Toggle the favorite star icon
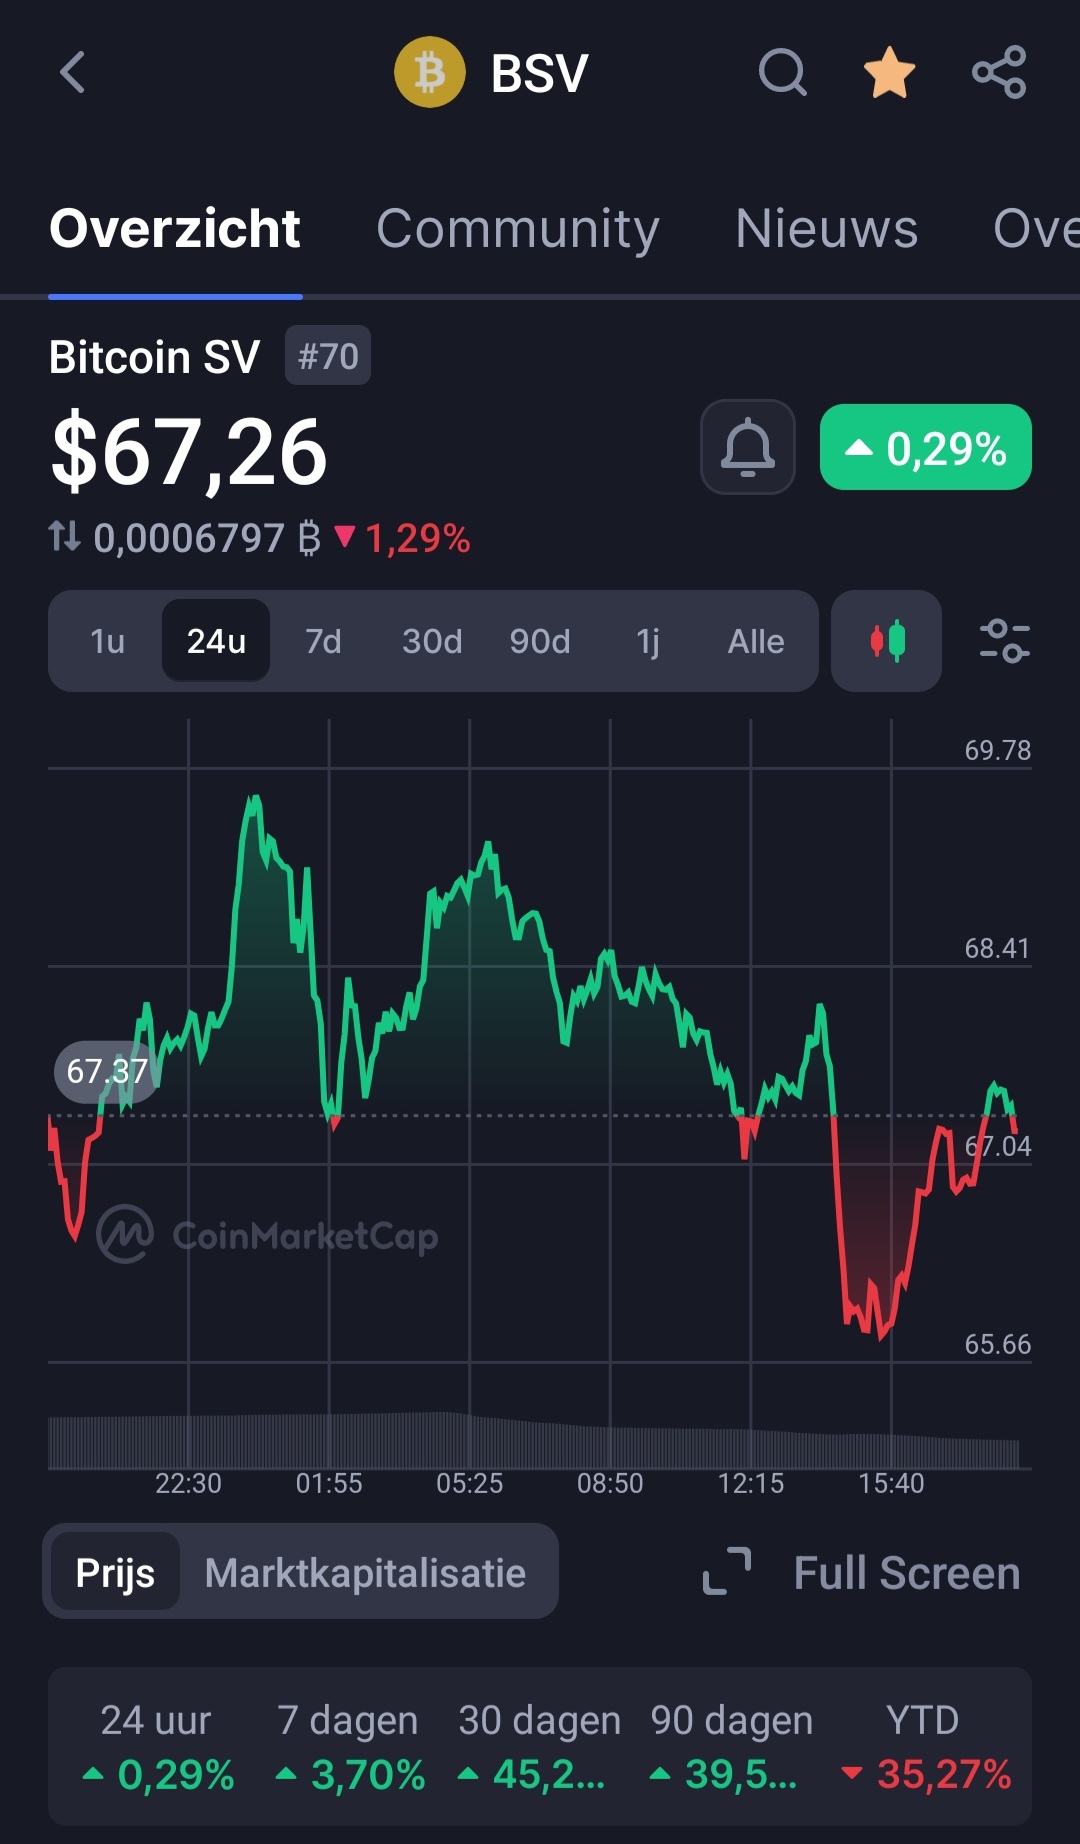This screenshot has height=1844, width=1080. tap(889, 73)
